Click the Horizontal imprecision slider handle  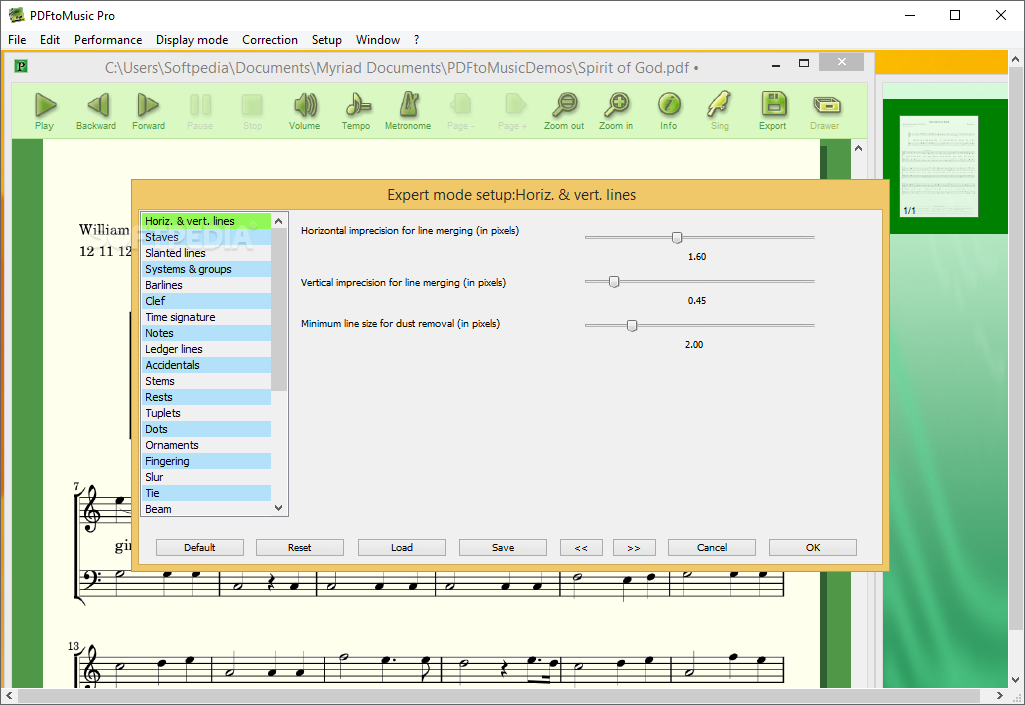coord(677,237)
